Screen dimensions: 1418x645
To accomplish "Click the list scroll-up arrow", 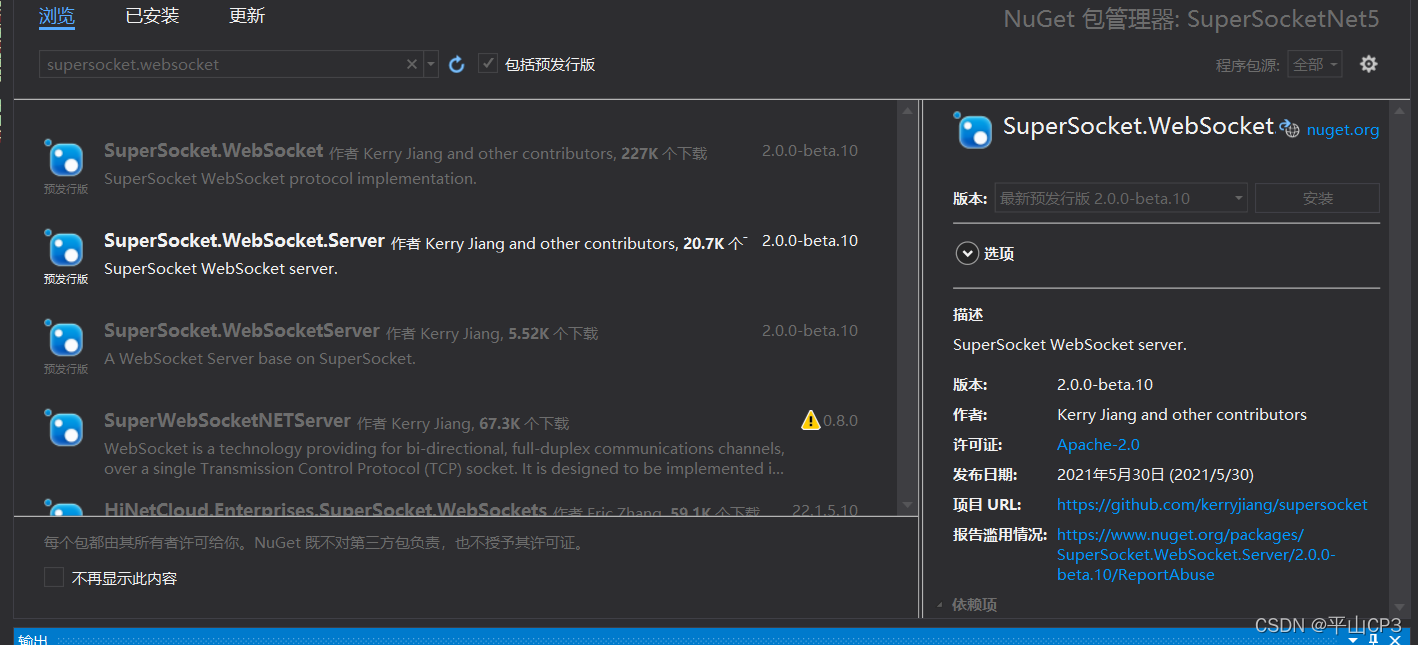I will tap(907, 109).
